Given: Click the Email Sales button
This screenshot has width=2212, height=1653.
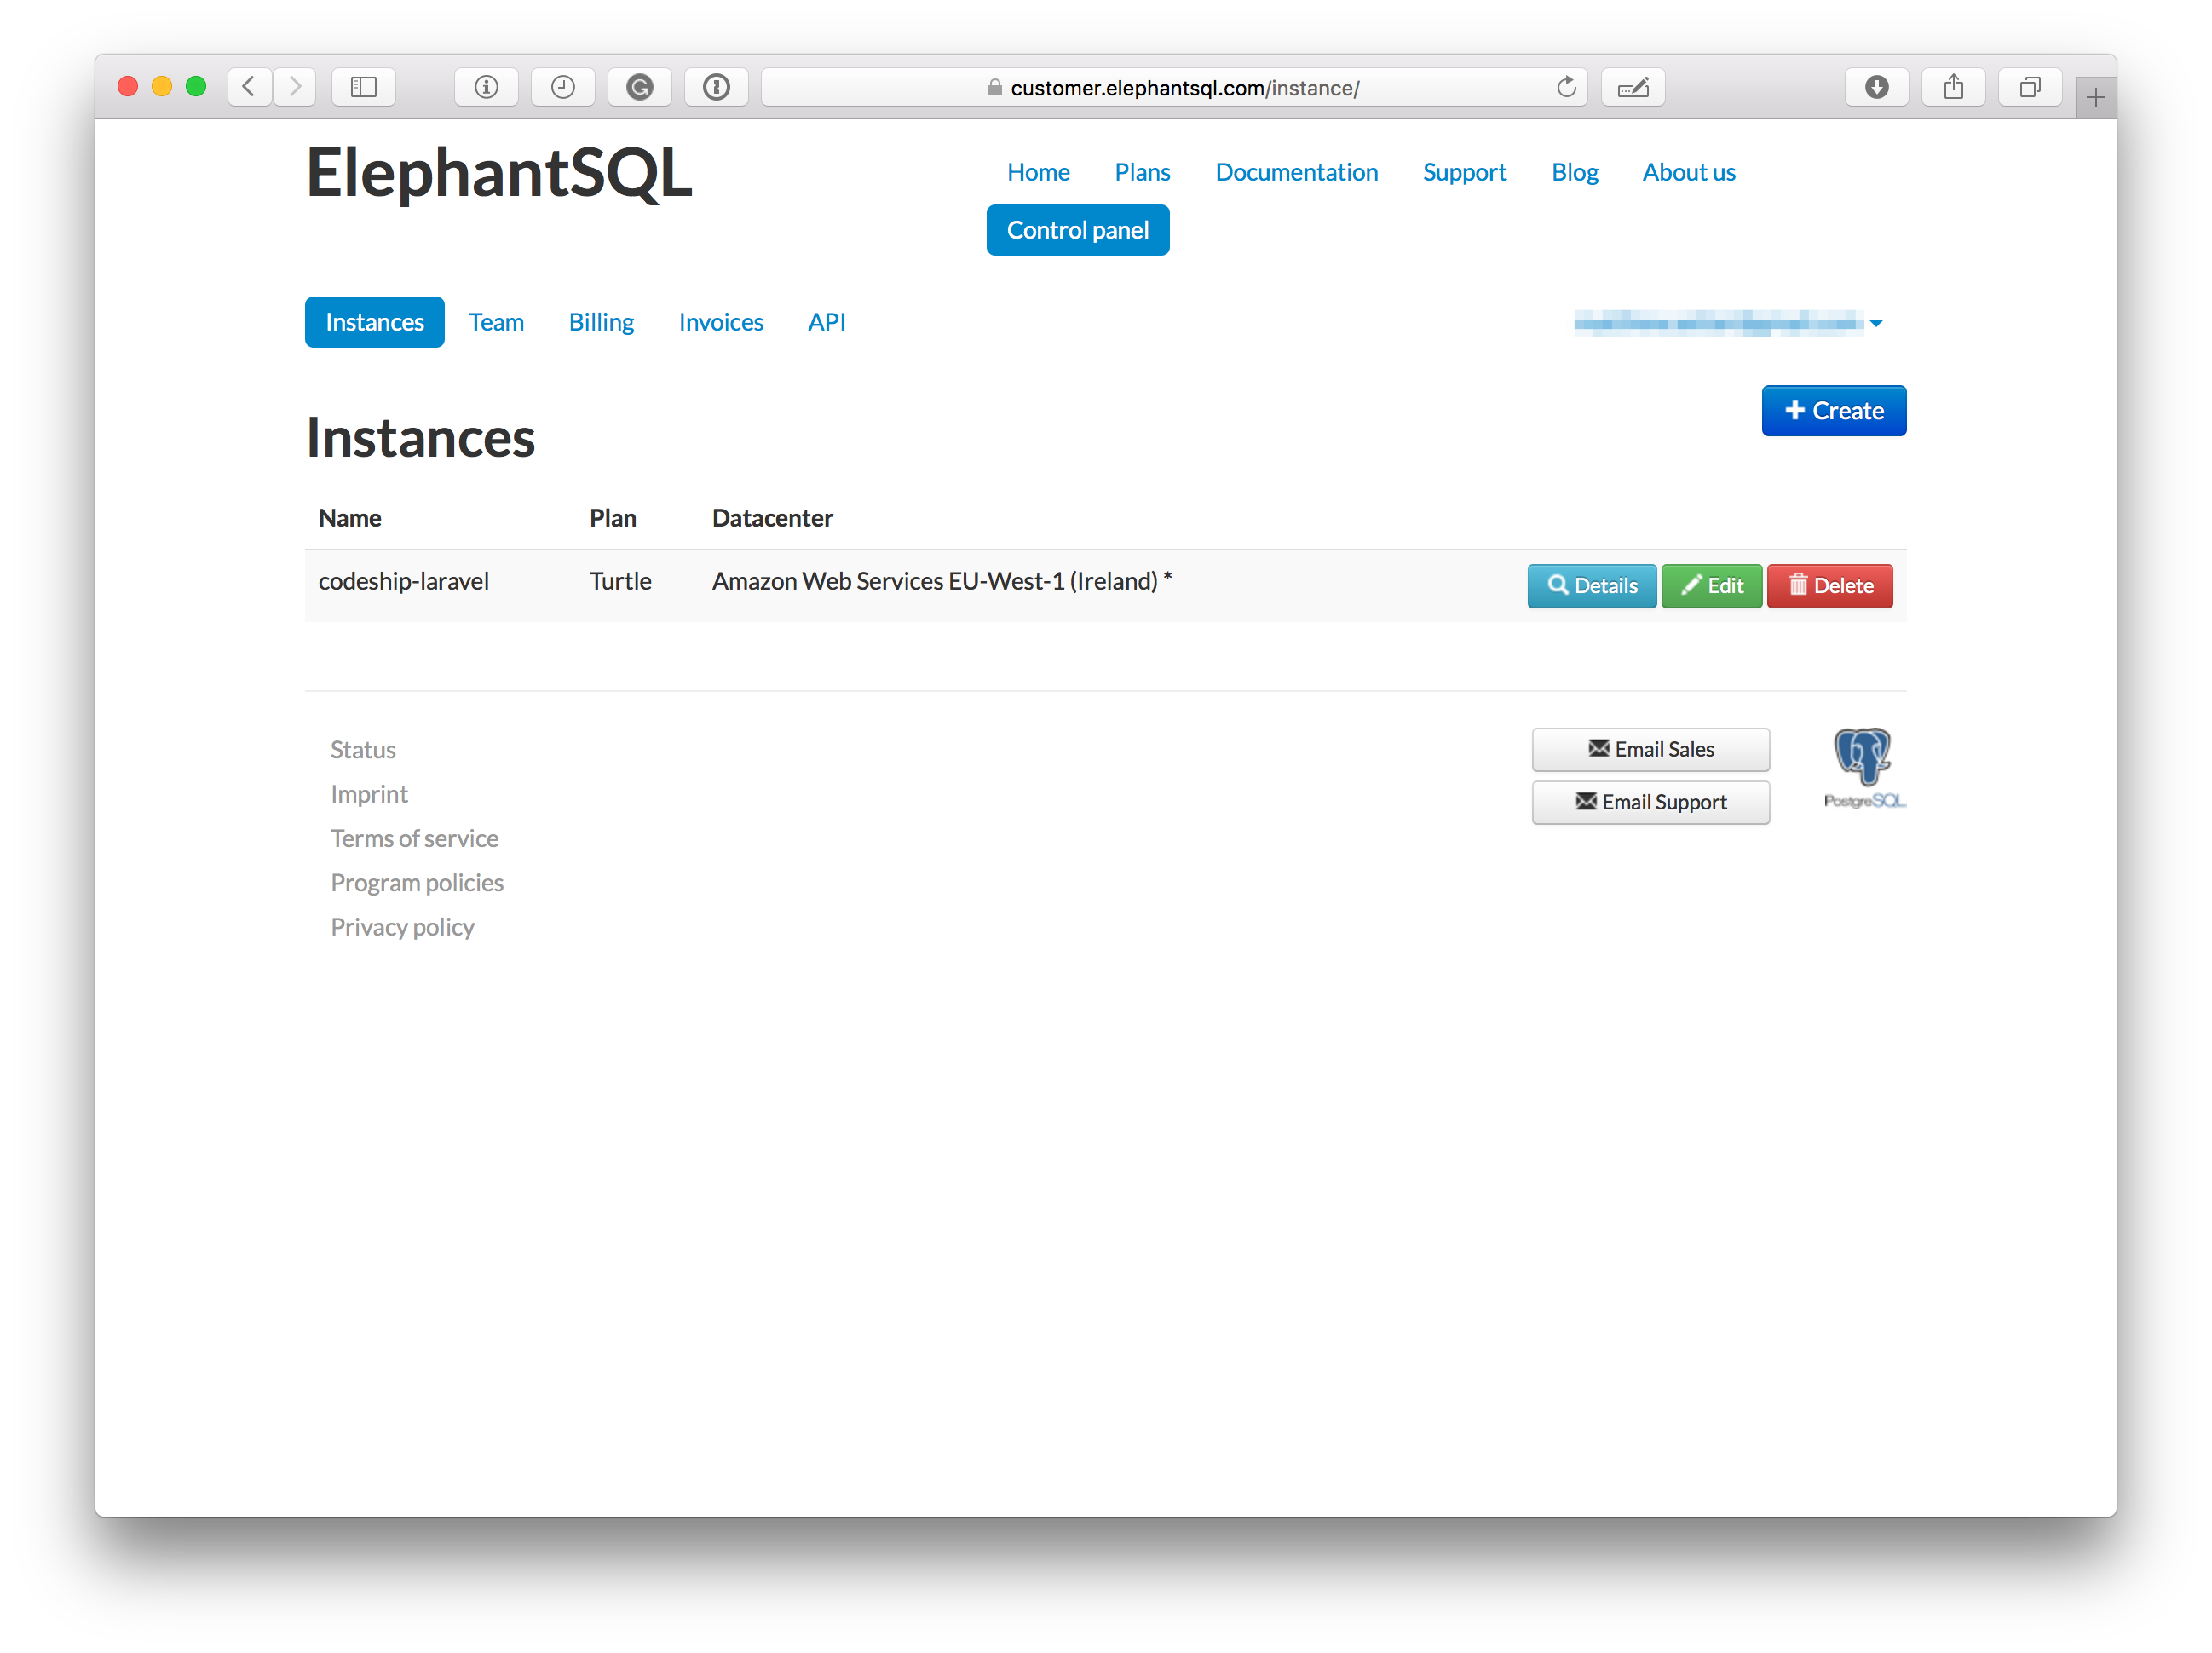Looking at the screenshot, I should click(x=1651, y=749).
